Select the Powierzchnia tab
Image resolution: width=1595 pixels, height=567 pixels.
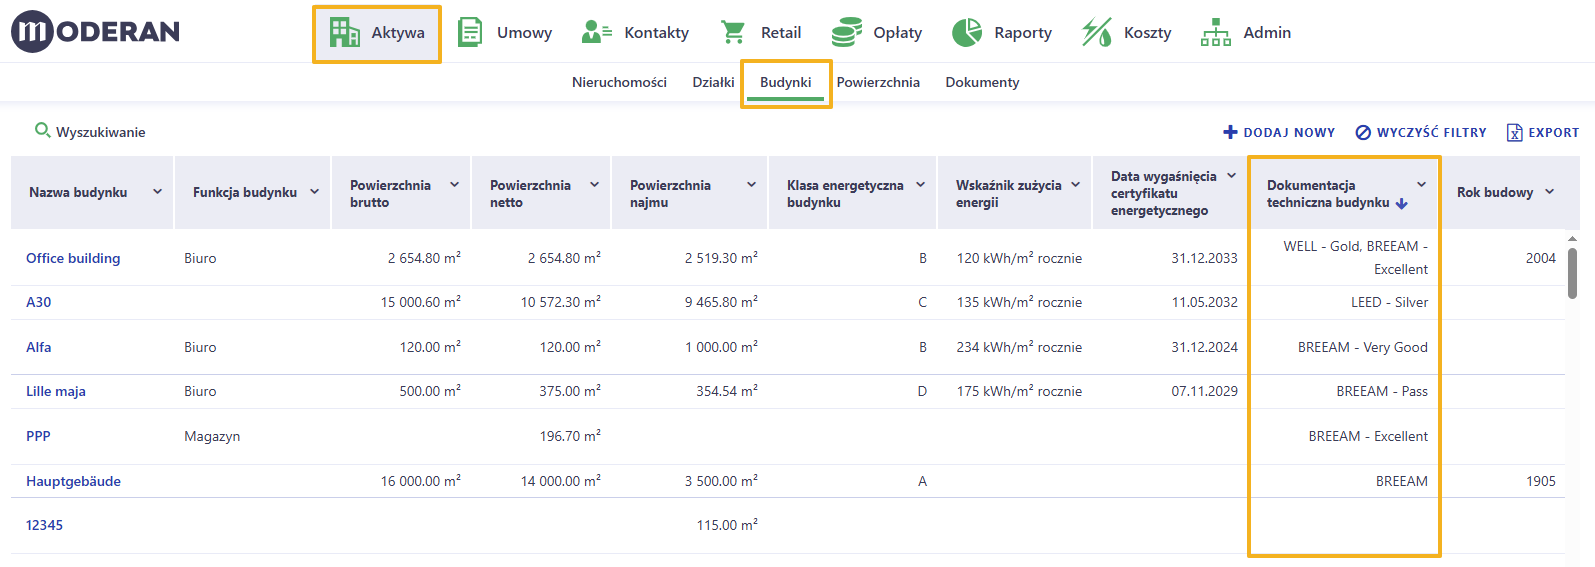coord(878,82)
